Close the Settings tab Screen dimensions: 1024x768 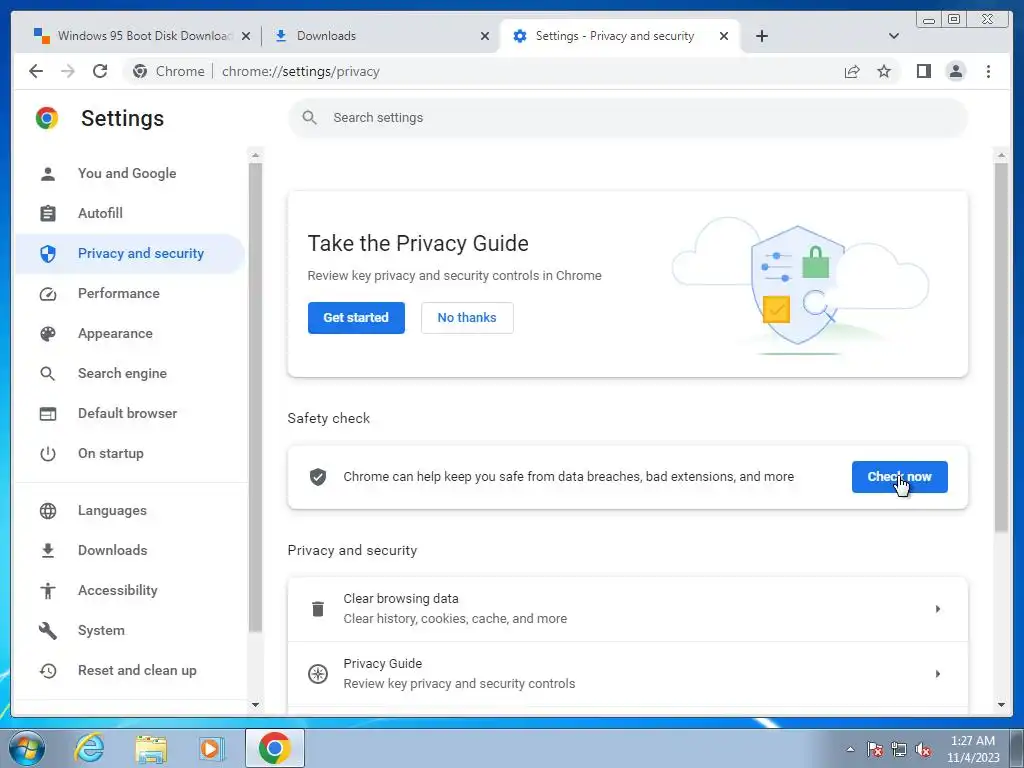point(724,36)
